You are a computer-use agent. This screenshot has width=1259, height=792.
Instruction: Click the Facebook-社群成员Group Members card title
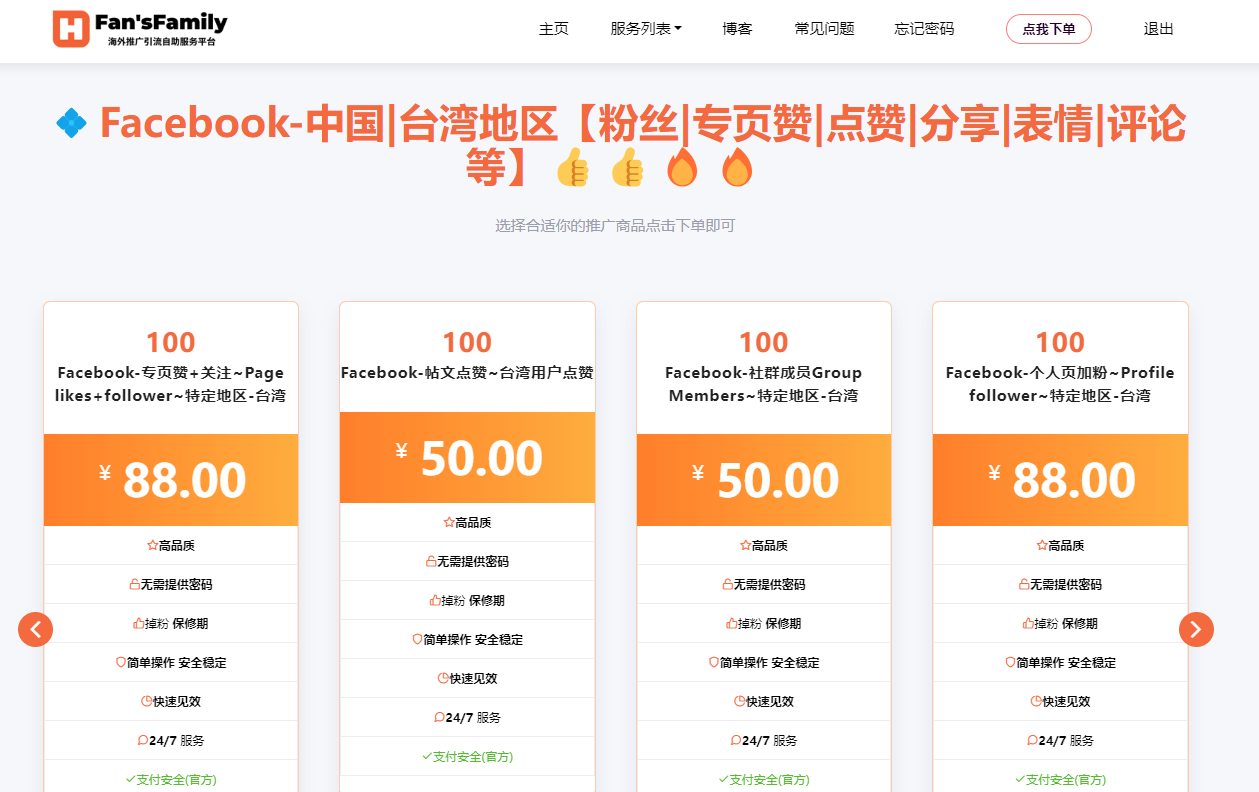(x=764, y=384)
